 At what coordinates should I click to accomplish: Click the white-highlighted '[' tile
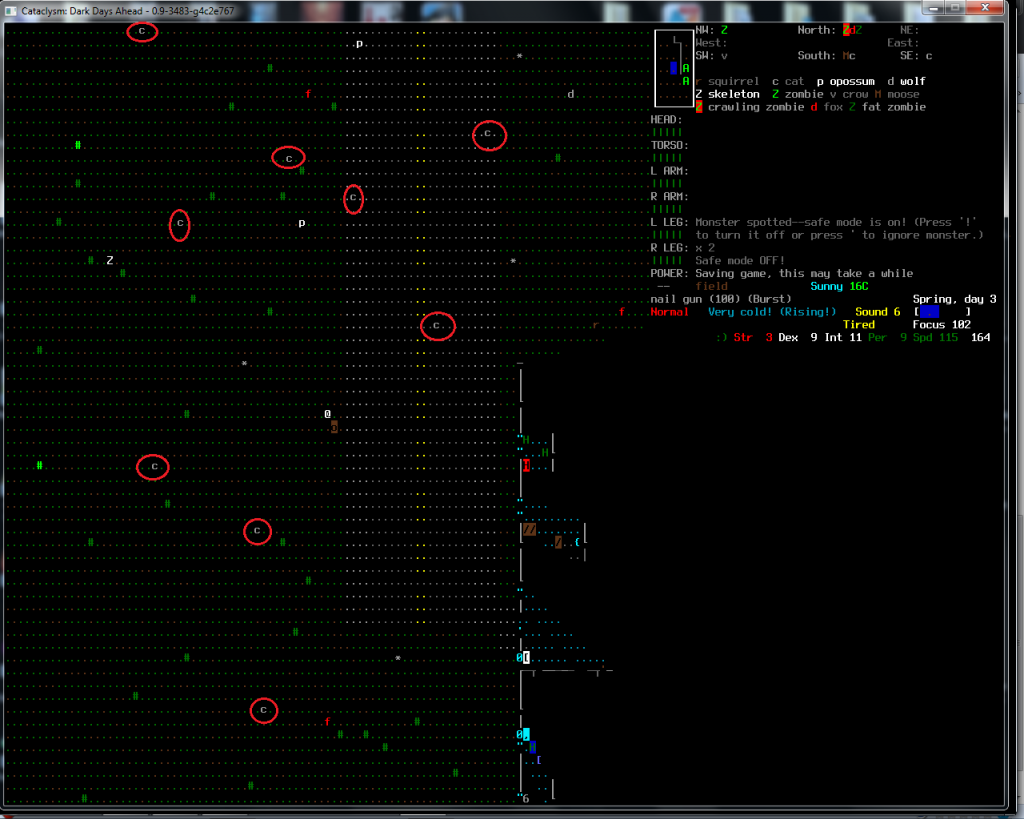[x=526, y=658]
